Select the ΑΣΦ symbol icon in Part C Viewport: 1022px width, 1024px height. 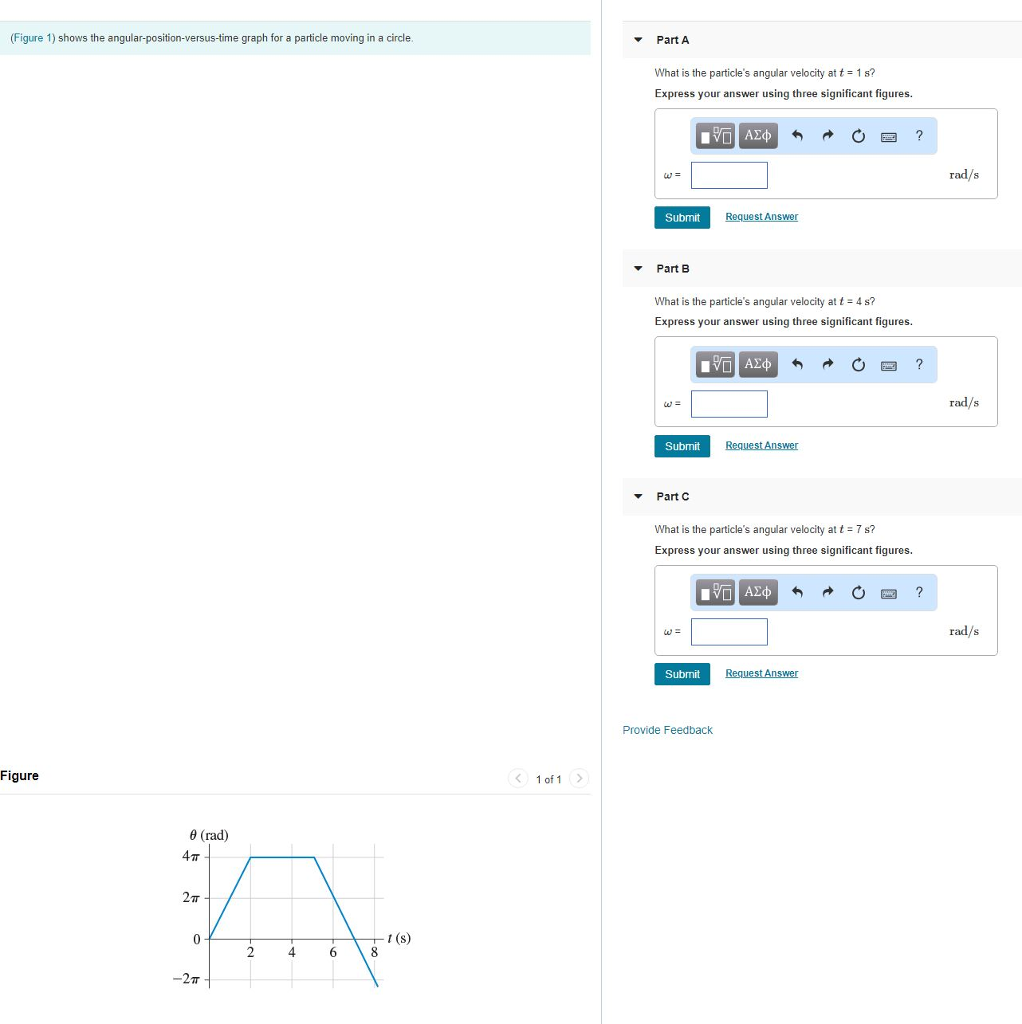coord(757,592)
